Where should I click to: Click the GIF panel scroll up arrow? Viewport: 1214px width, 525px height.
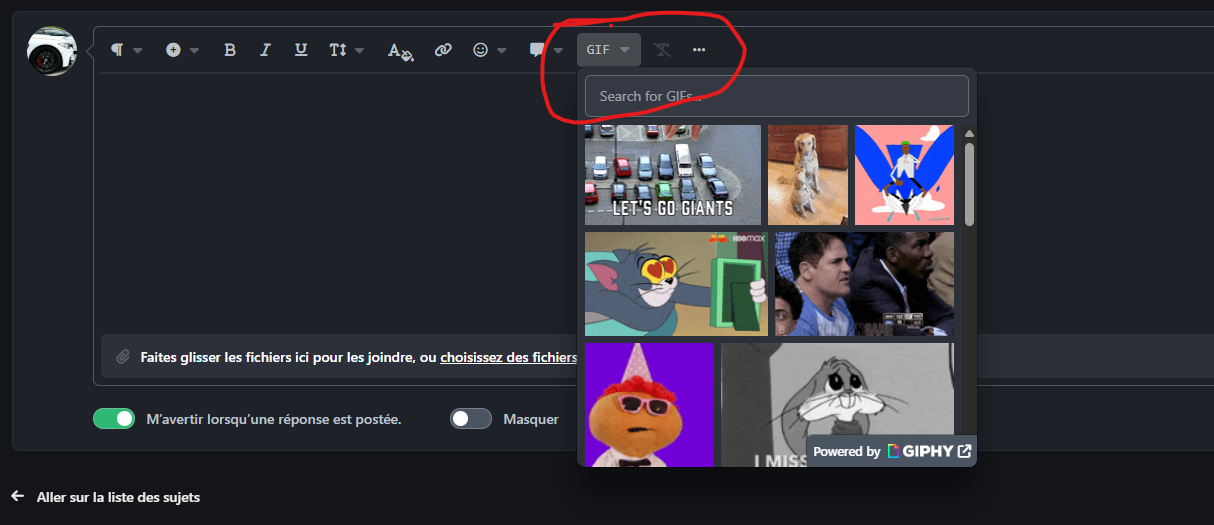969,133
